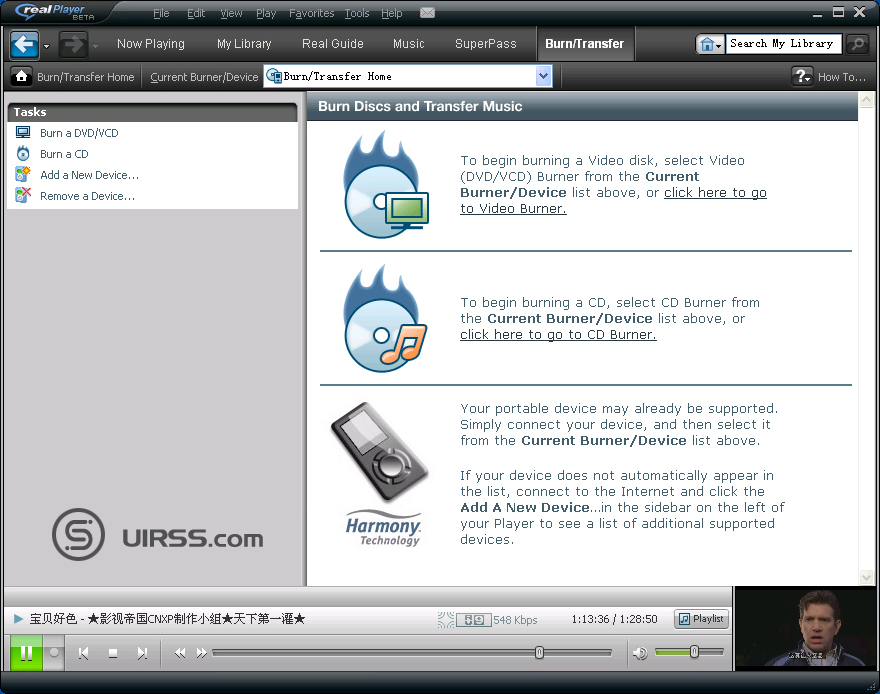The image size is (880, 694).
Task: Skip to the next clip
Action: point(142,653)
